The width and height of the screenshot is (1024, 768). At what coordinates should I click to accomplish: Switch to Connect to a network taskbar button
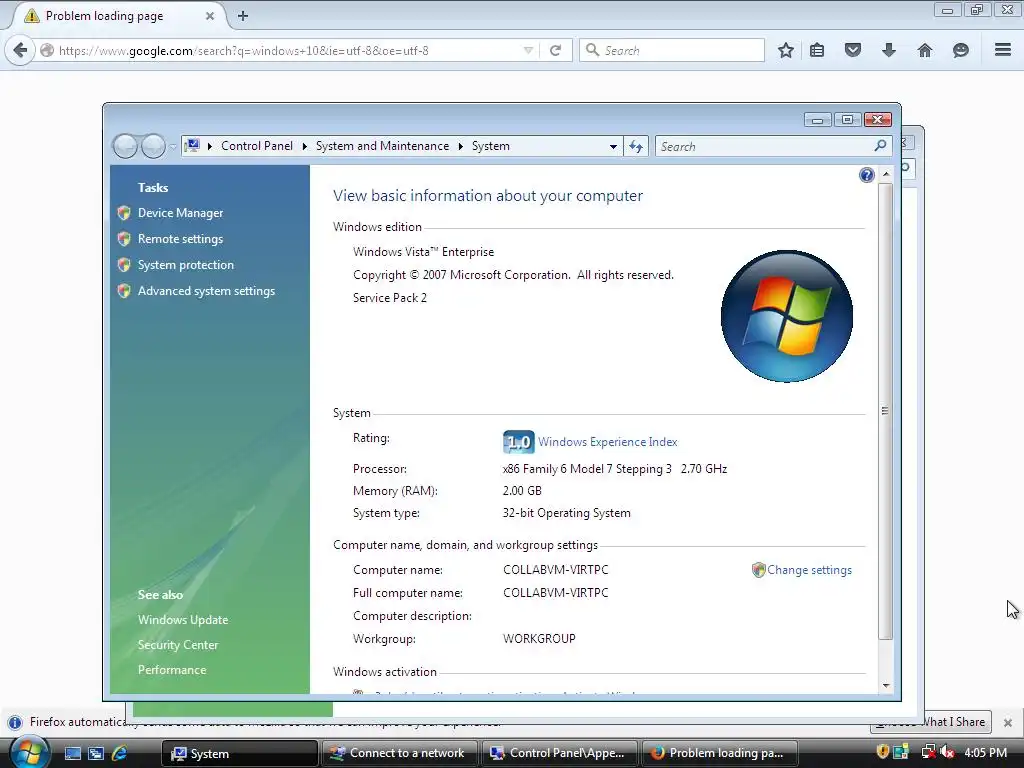[399, 754]
